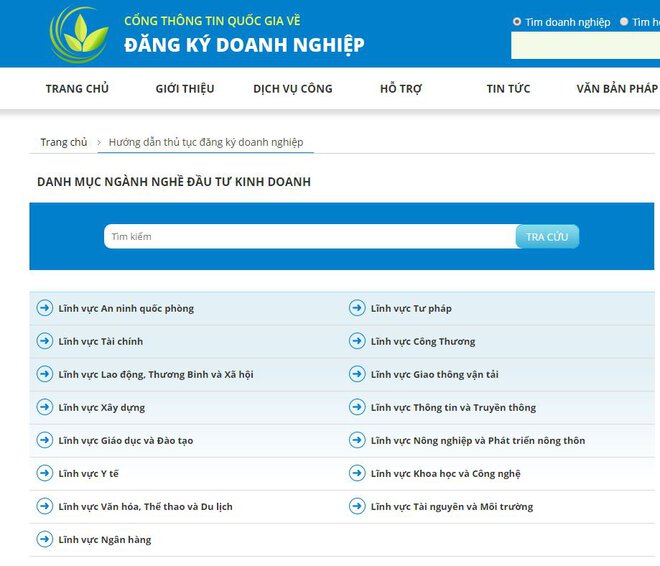Open the TRANG CHỦ menu item
Image resolution: width=660 pixels, height=566 pixels.
pos(77,89)
